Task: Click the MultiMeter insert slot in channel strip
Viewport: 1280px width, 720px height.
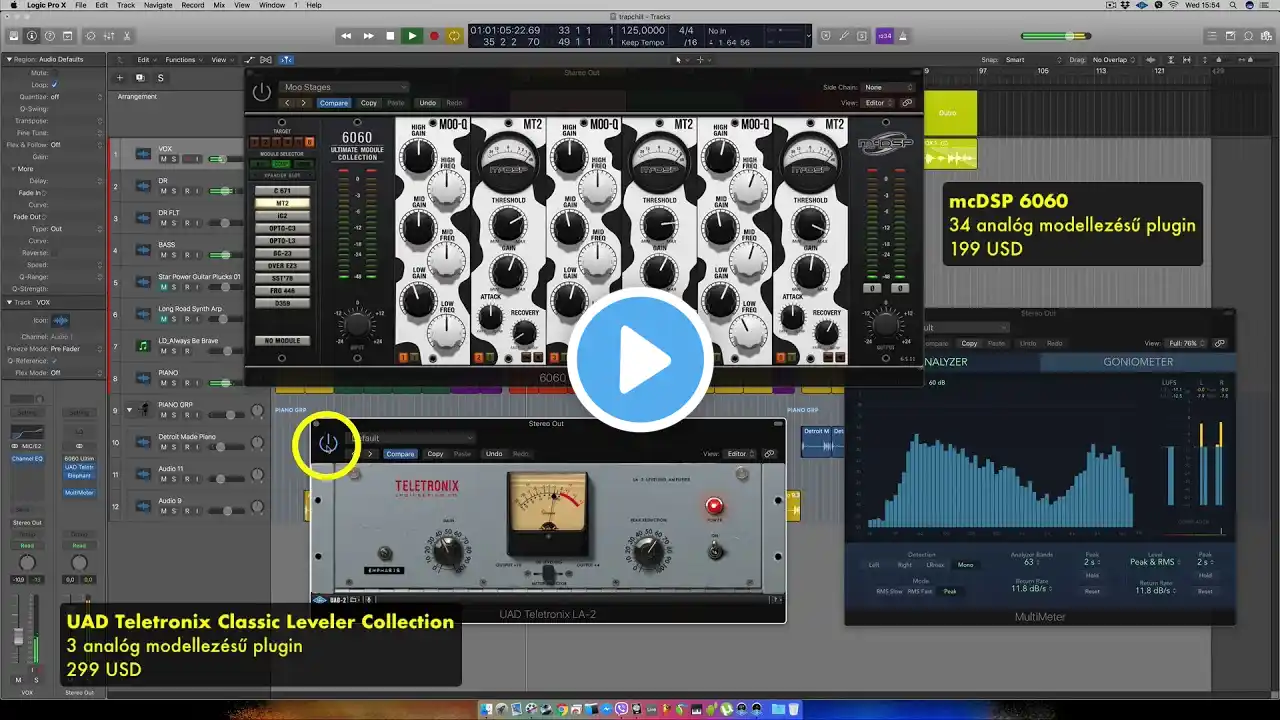Action: [x=79, y=492]
